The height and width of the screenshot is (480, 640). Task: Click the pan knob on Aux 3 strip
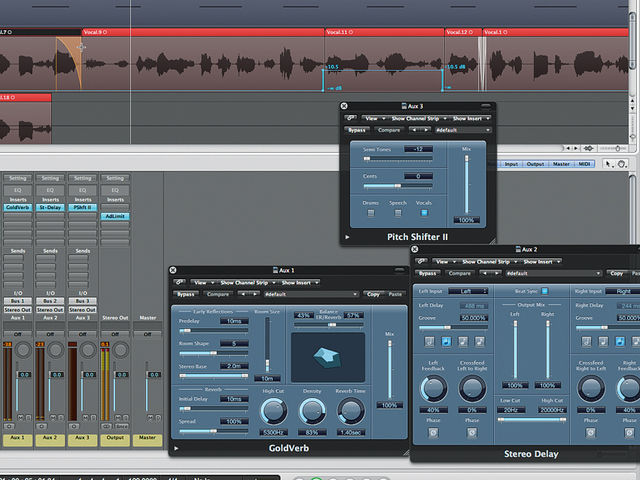[88, 350]
